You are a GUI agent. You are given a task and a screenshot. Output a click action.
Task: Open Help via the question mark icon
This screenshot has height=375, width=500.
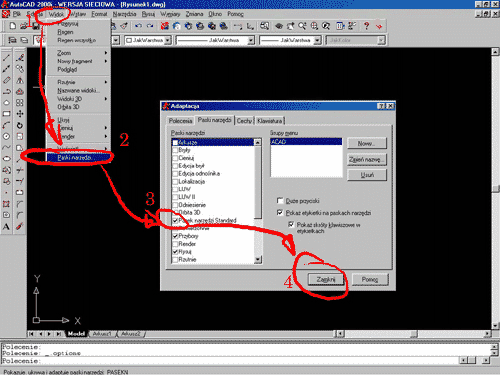(366, 26)
